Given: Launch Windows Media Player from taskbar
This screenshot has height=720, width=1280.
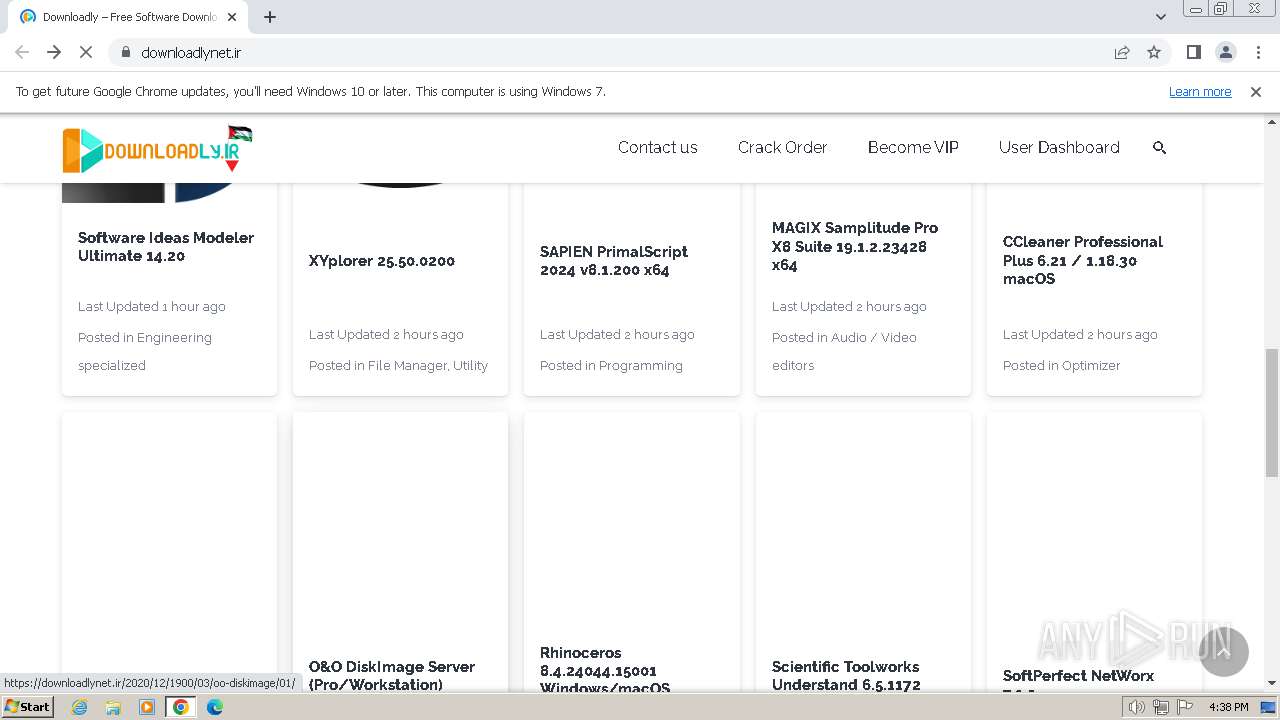Looking at the screenshot, I should click(147, 707).
